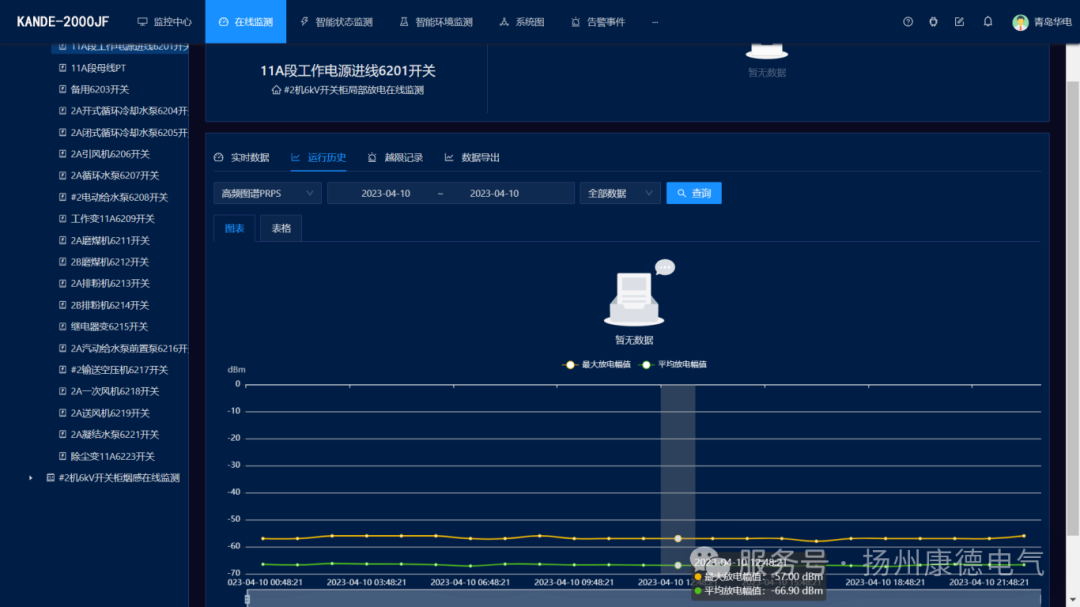Click the 青岛华电 user avatar
The image size is (1080, 607).
click(x=1020, y=22)
